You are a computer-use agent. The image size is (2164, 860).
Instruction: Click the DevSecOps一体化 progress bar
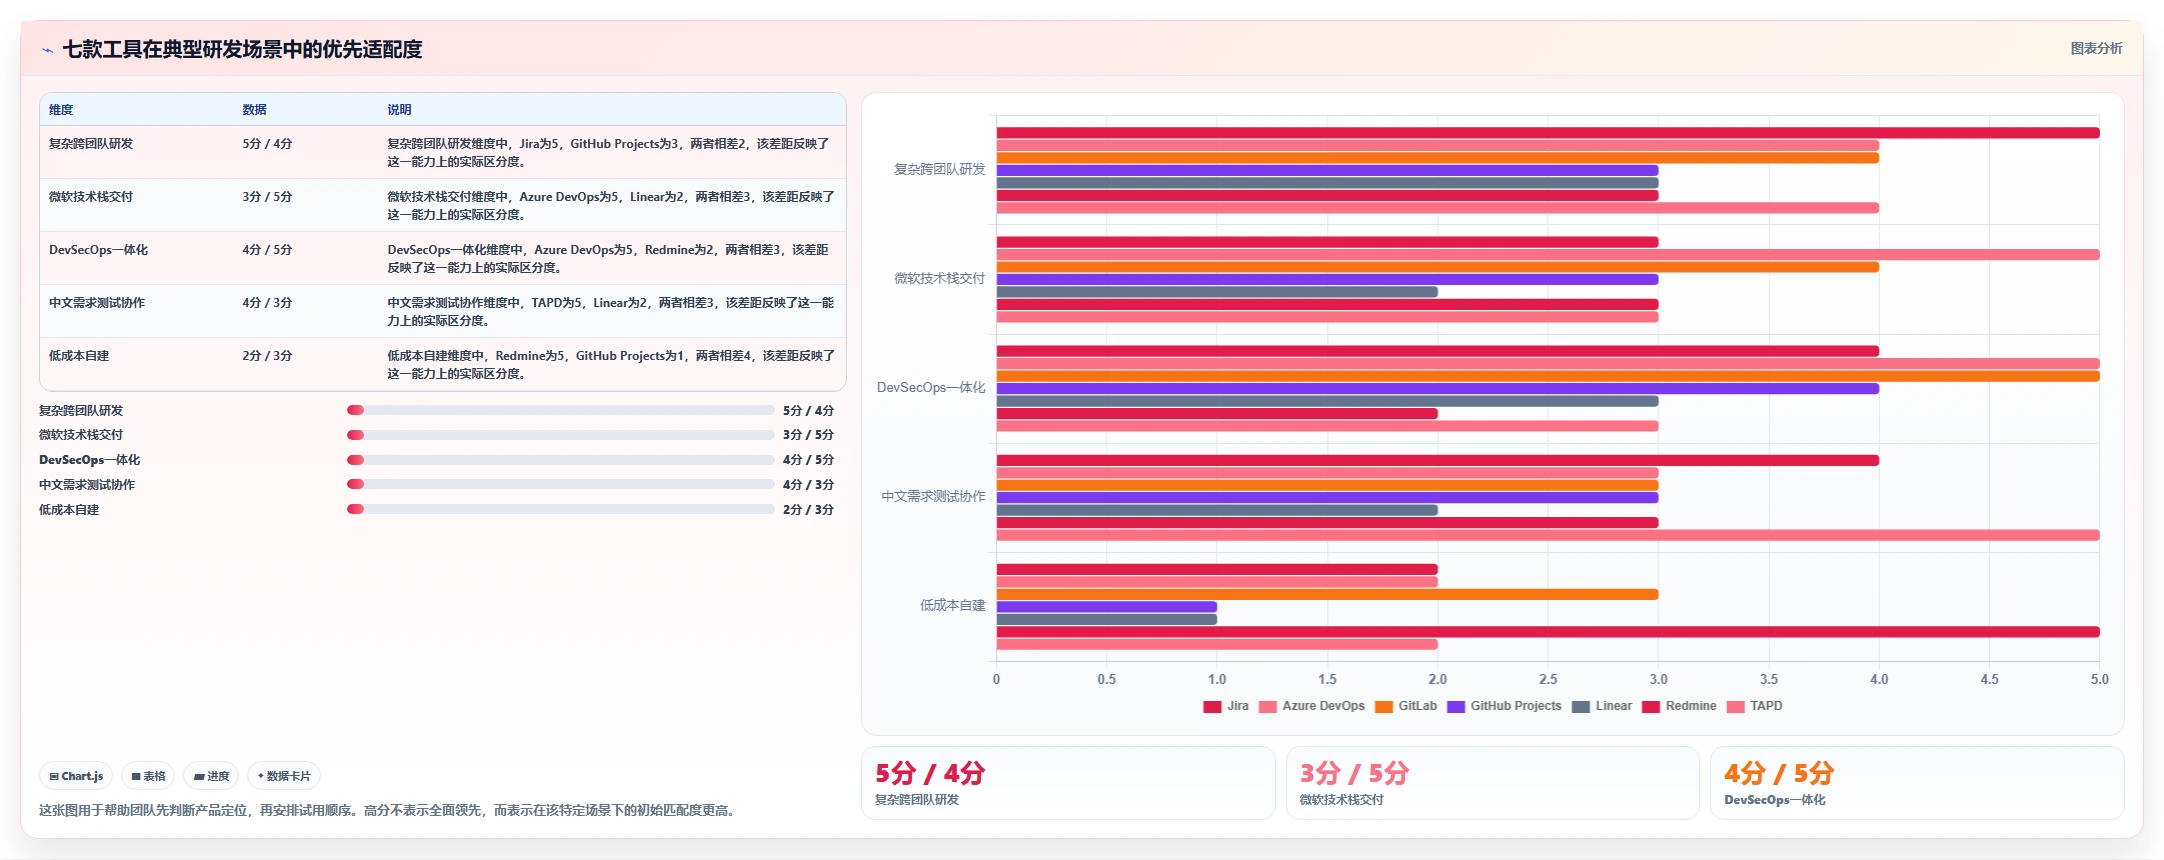(x=560, y=460)
